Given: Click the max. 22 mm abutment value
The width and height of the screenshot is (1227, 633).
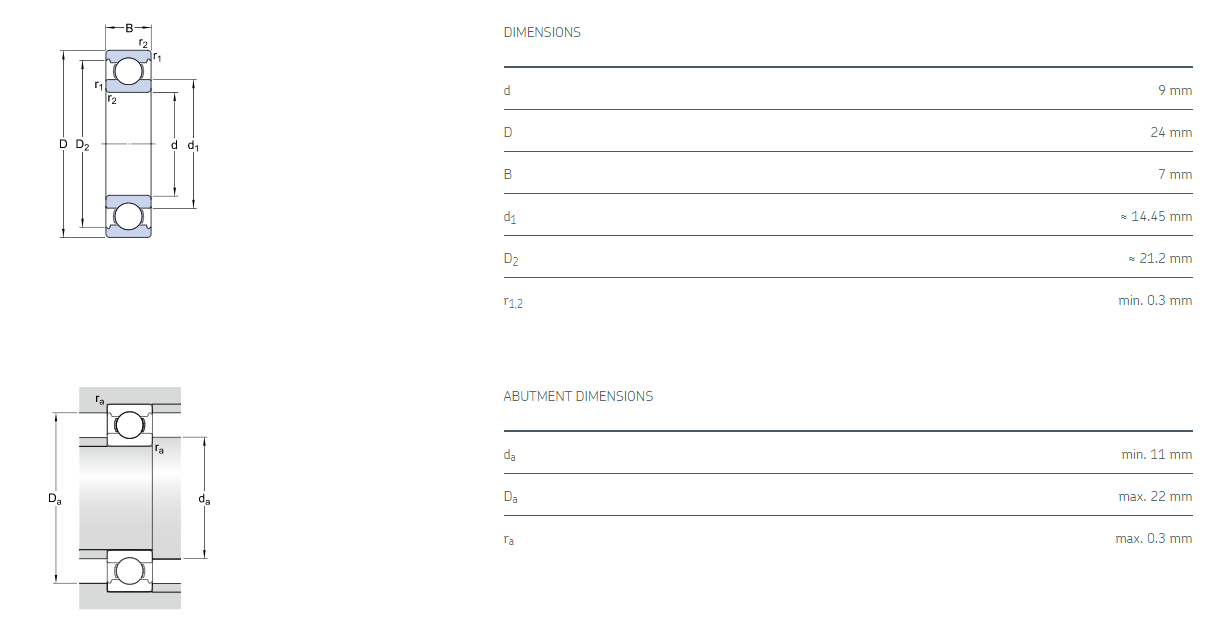Looking at the screenshot, I should click(1155, 496).
